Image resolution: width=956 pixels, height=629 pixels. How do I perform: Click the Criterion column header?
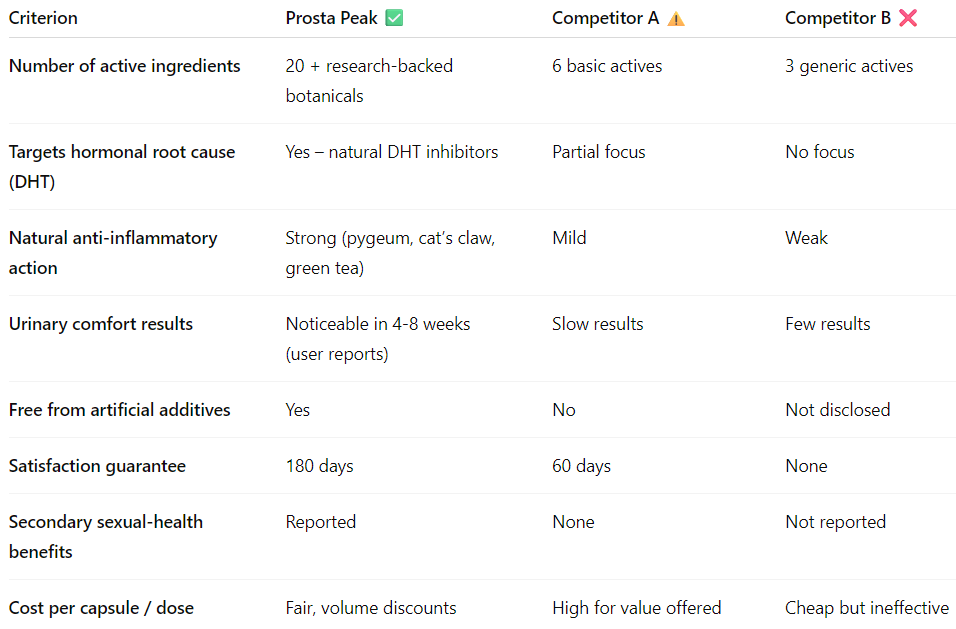click(x=43, y=18)
